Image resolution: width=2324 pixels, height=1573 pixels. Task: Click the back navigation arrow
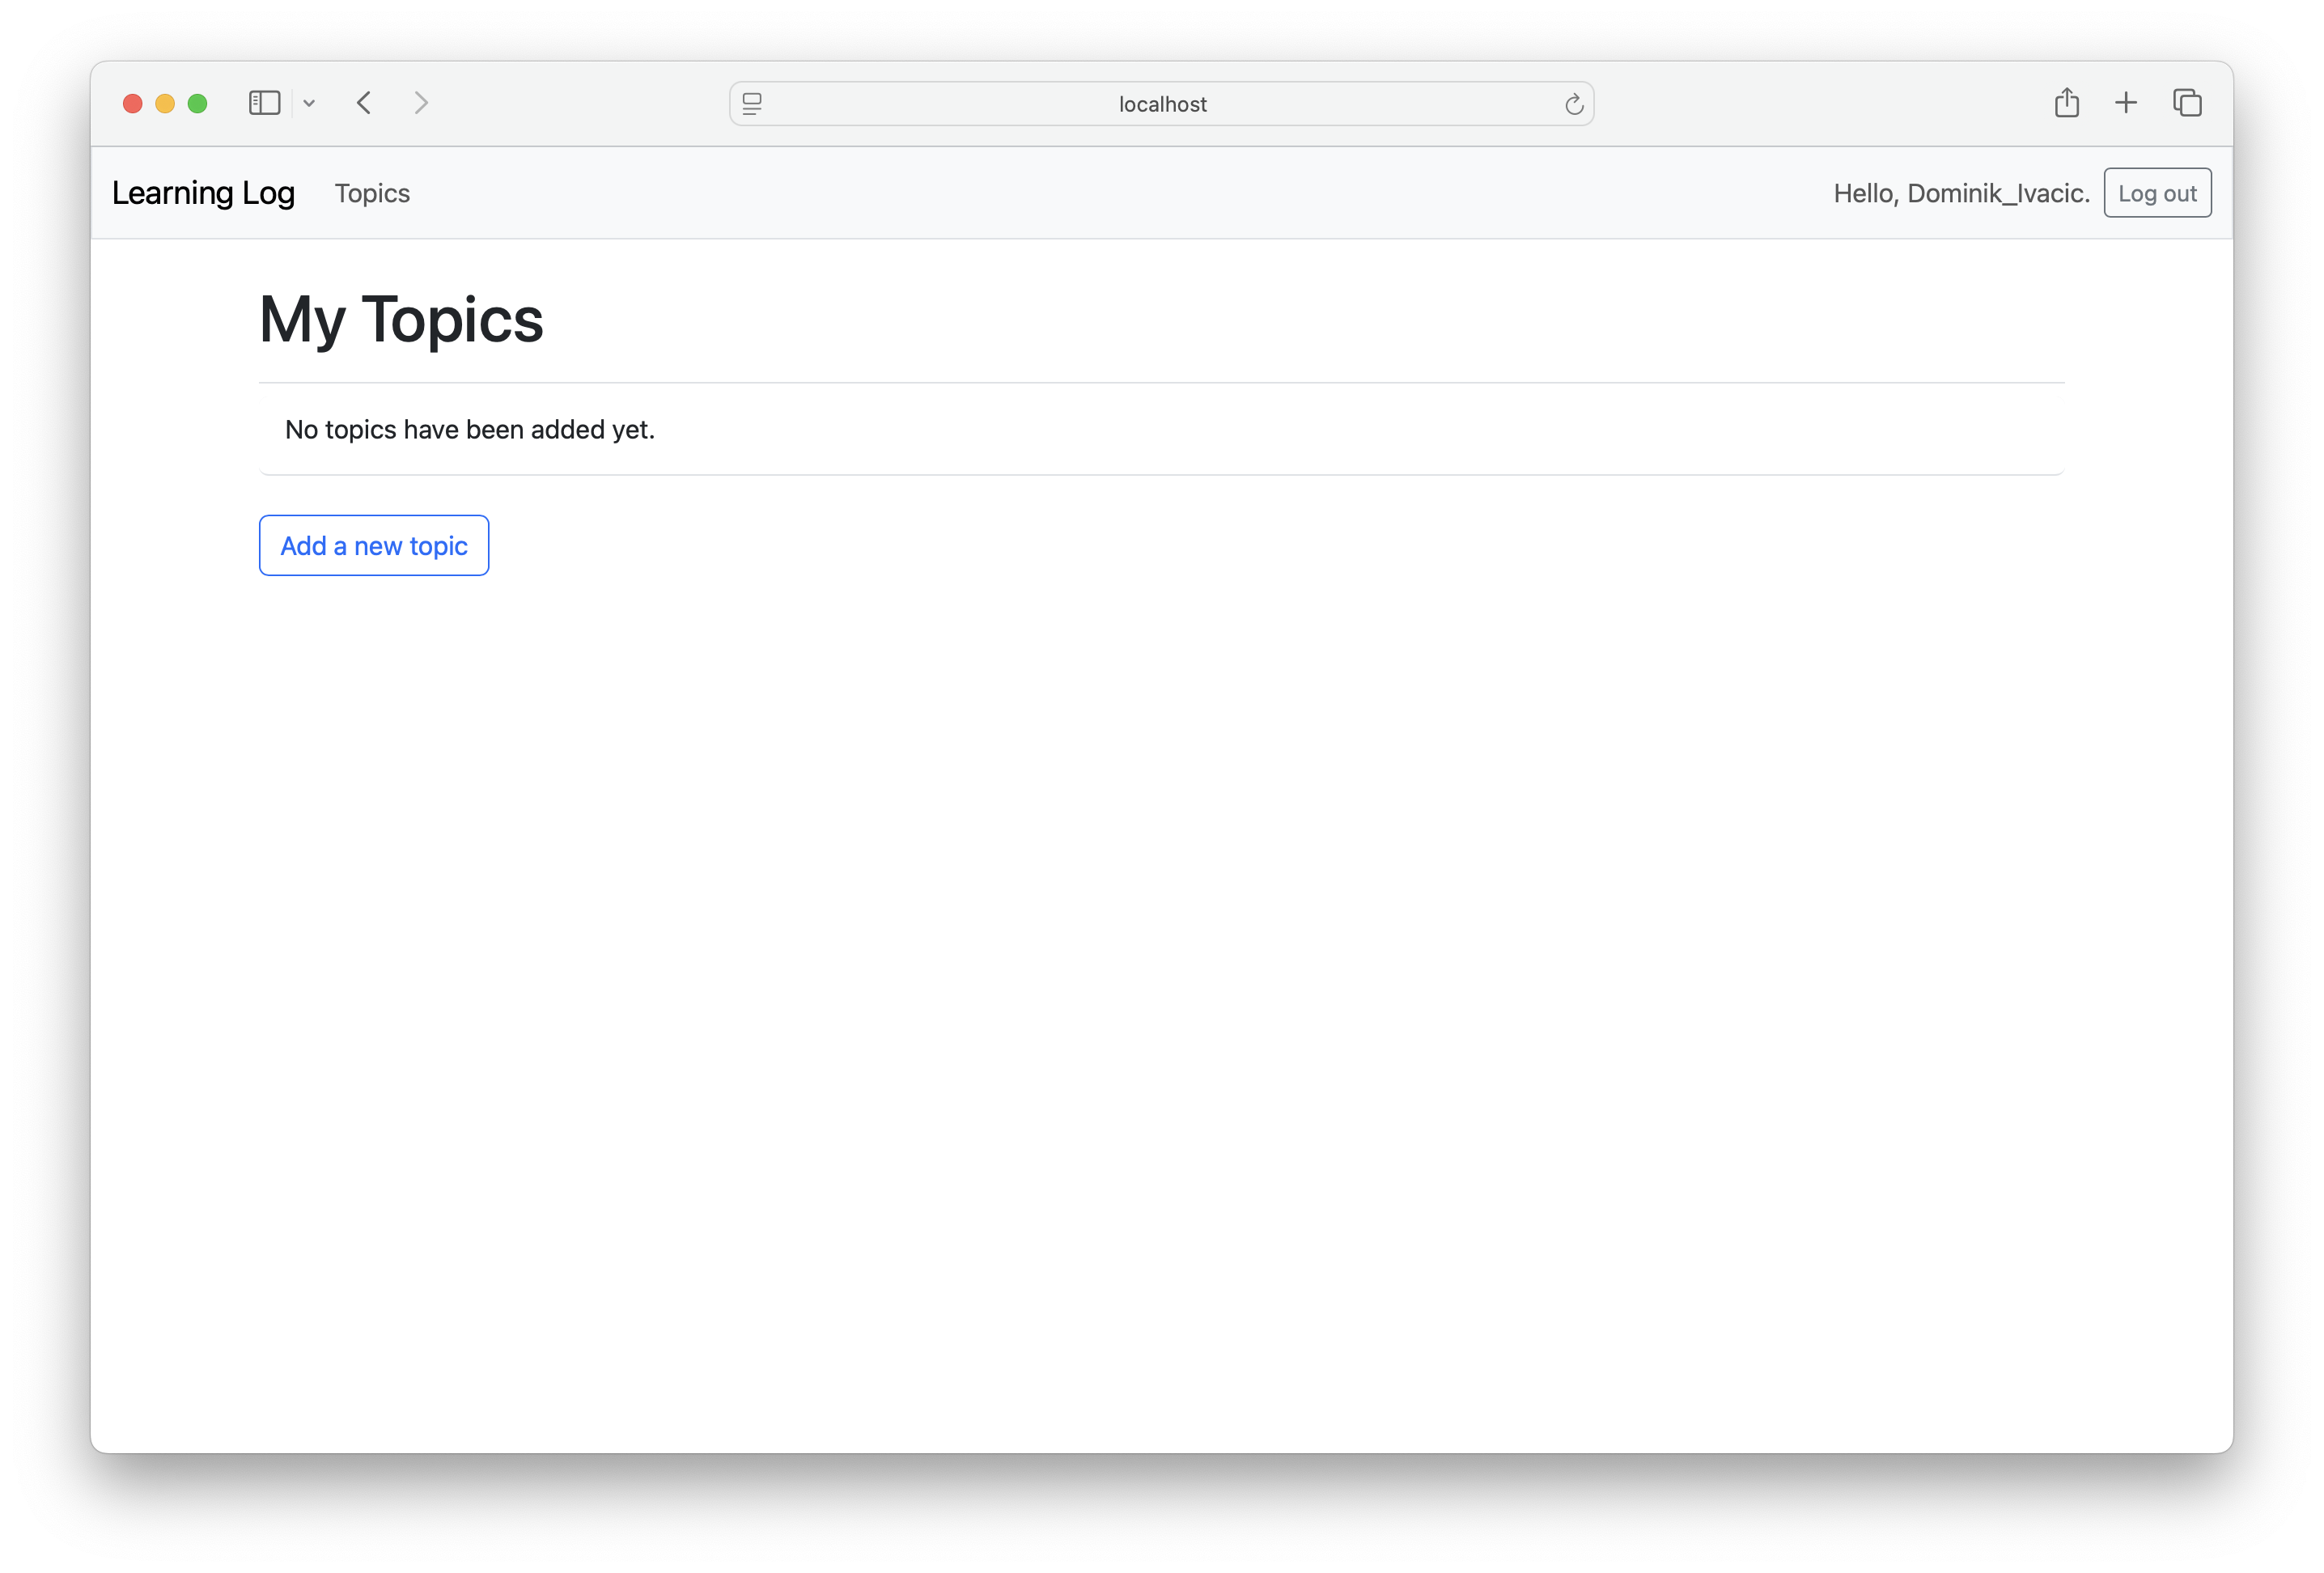pos(364,102)
